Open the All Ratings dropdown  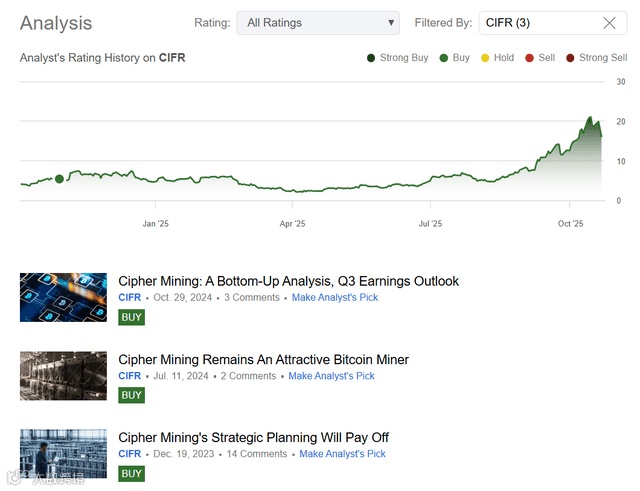tap(318, 23)
